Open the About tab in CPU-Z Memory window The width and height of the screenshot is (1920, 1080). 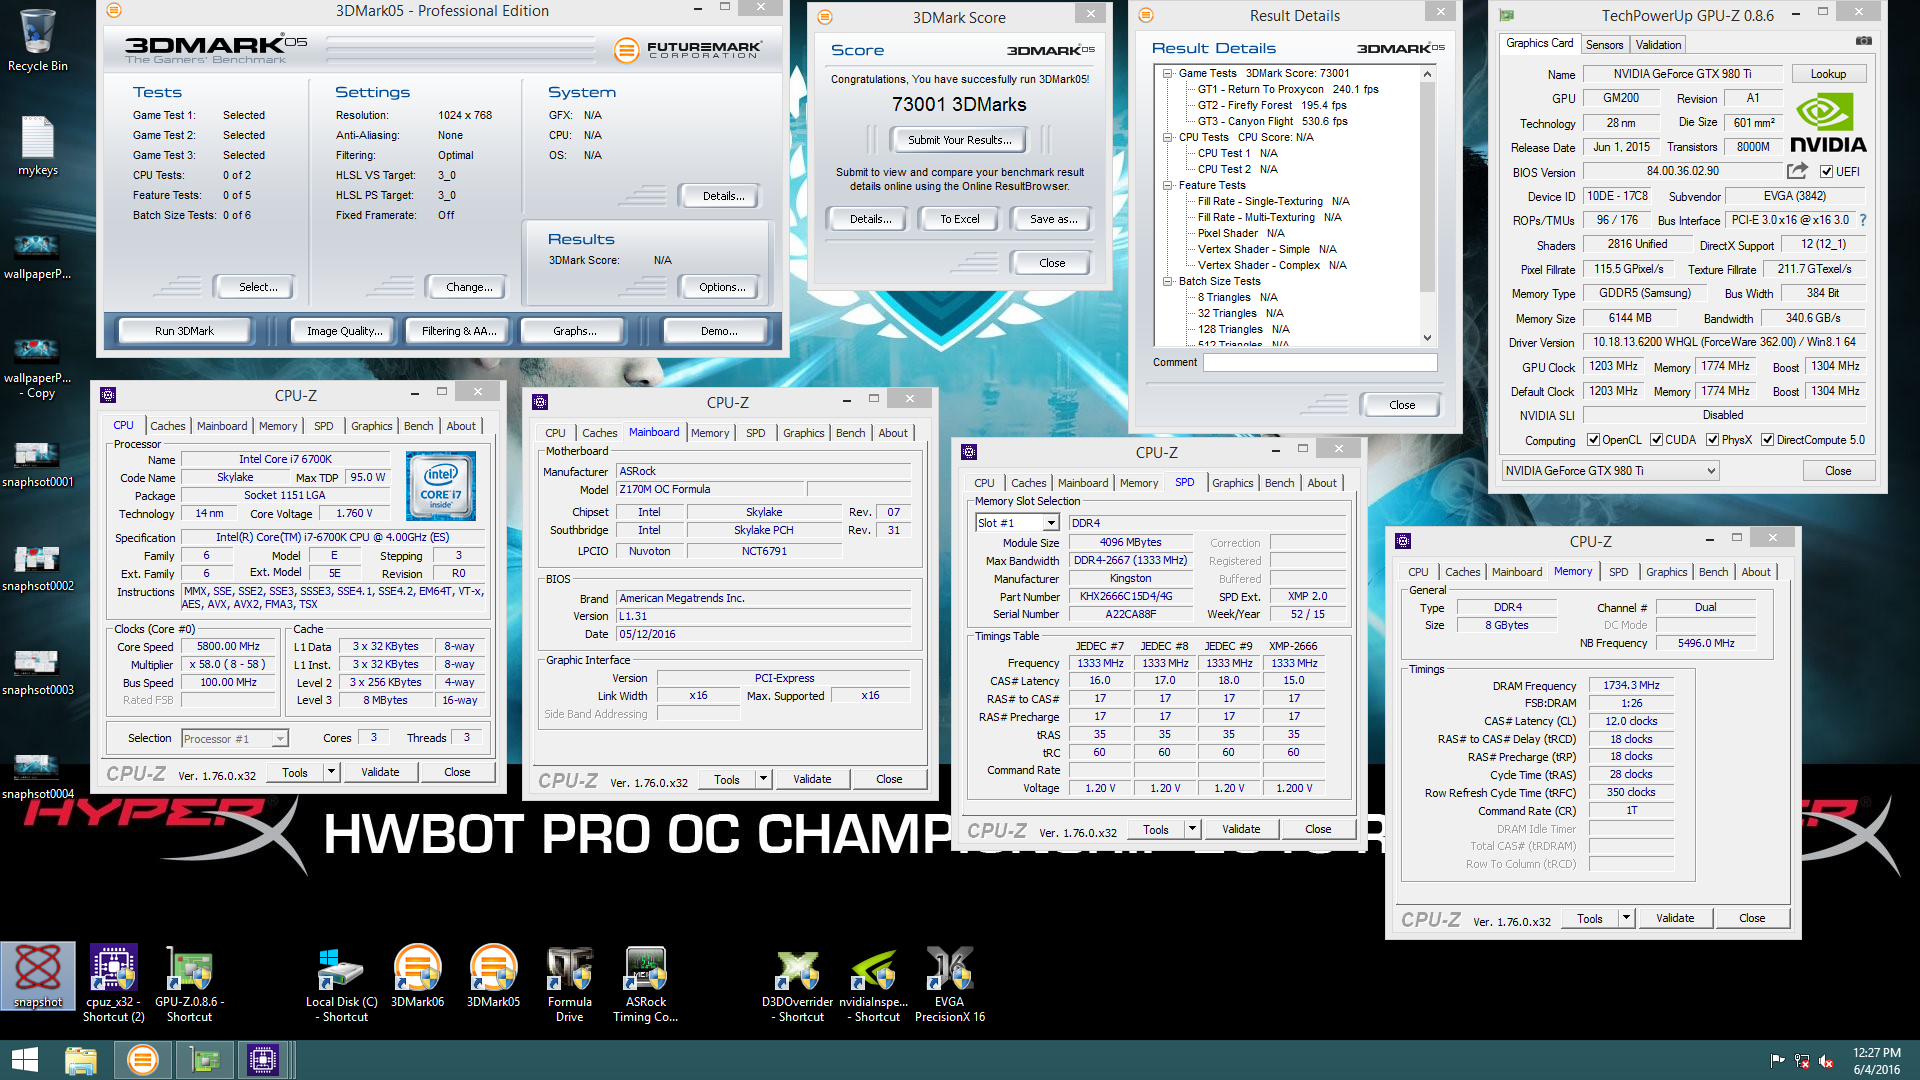click(x=1756, y=572)
